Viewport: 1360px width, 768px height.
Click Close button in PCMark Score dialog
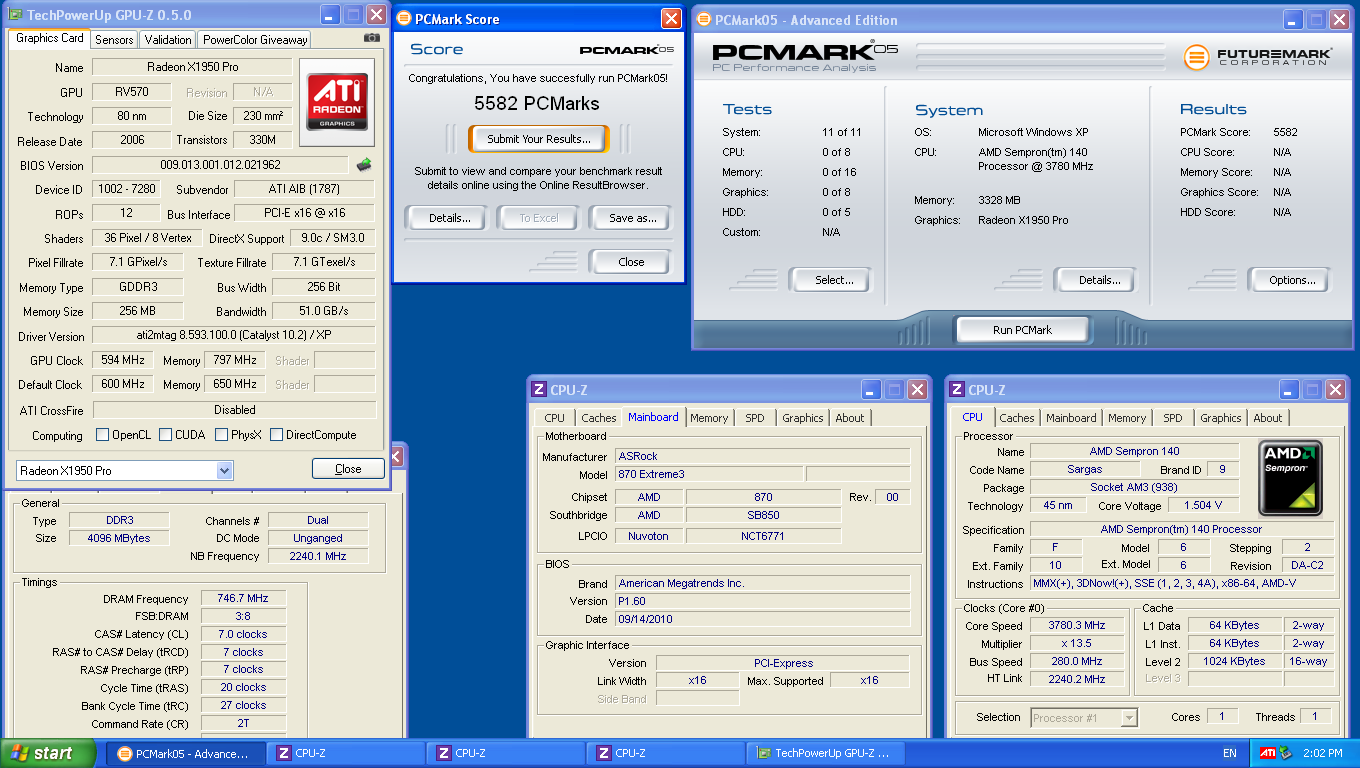pyautogui.click(x=631, y=262)
